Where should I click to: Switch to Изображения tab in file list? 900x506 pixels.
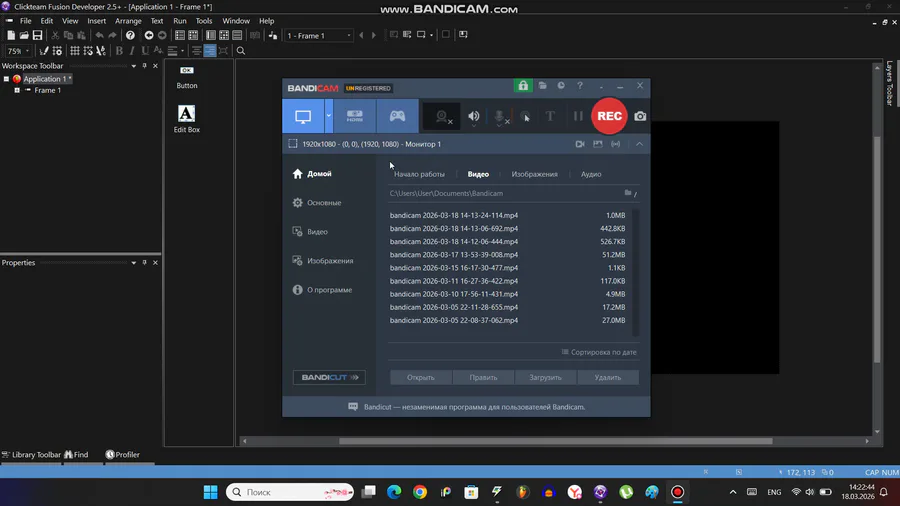pos(534,174)
